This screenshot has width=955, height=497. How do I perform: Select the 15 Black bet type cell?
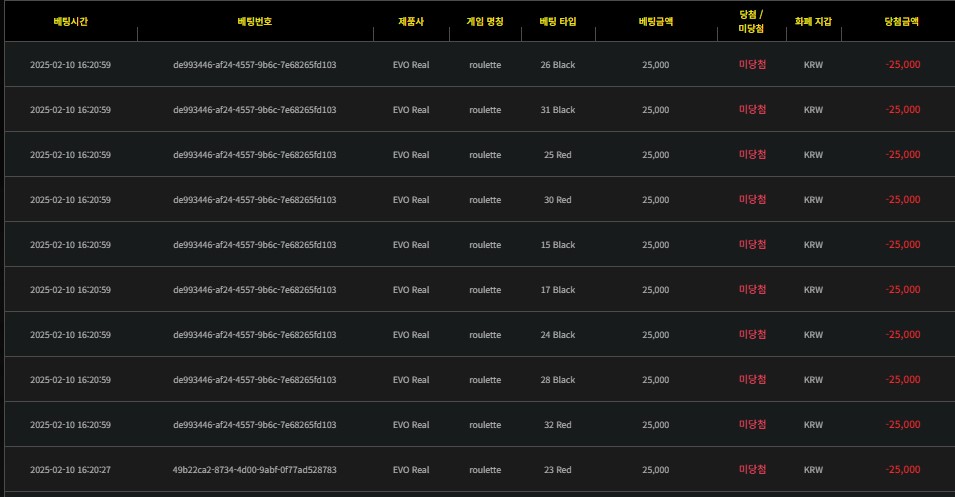click(558, 245)
